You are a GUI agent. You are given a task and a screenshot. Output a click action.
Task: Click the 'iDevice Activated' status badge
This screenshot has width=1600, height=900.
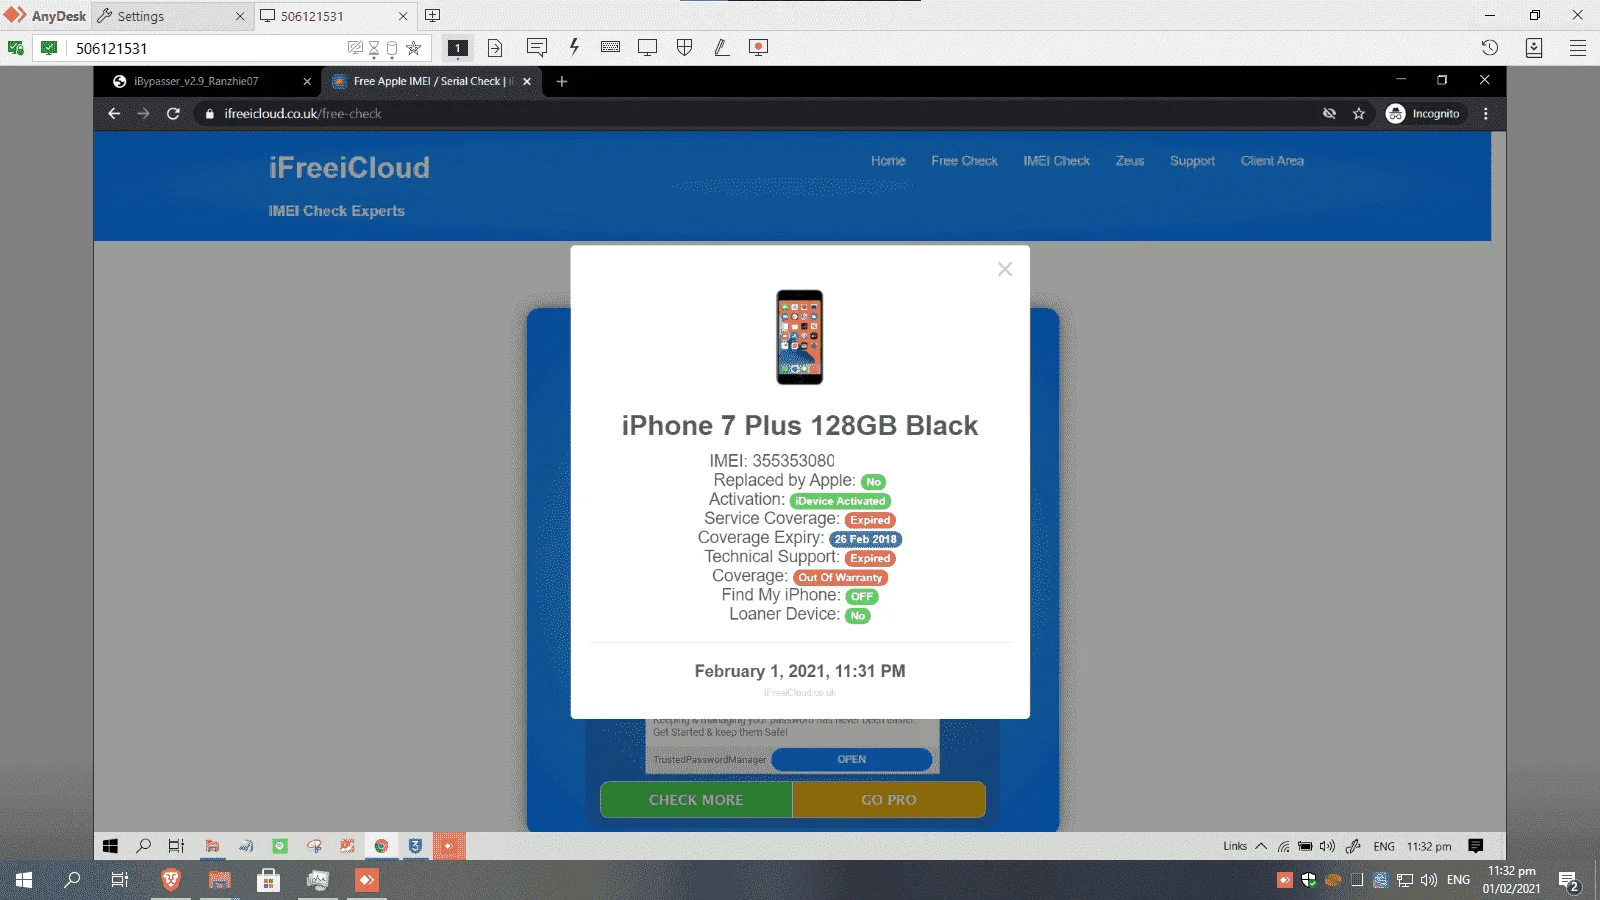click(x=840, y=501)
